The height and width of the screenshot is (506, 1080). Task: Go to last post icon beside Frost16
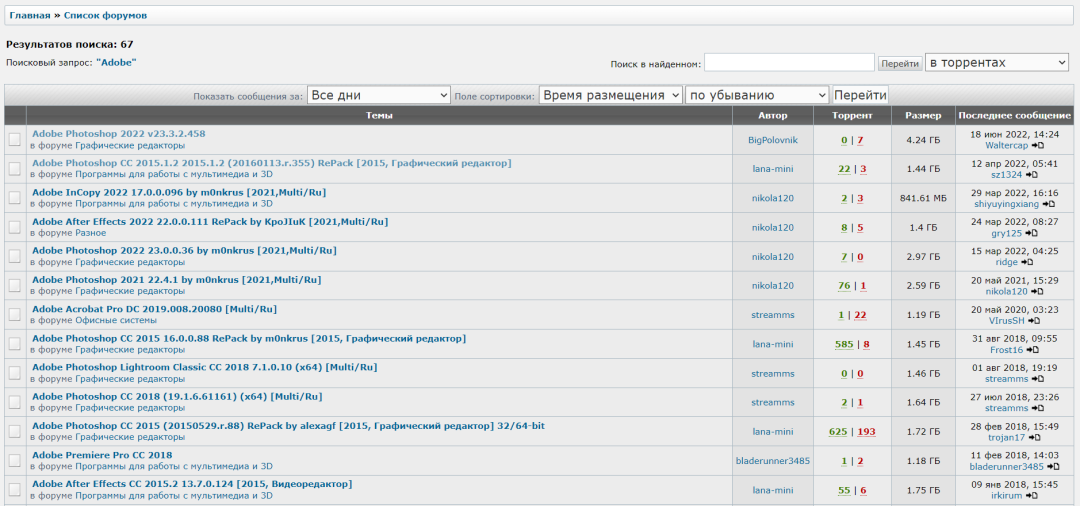1032,350
